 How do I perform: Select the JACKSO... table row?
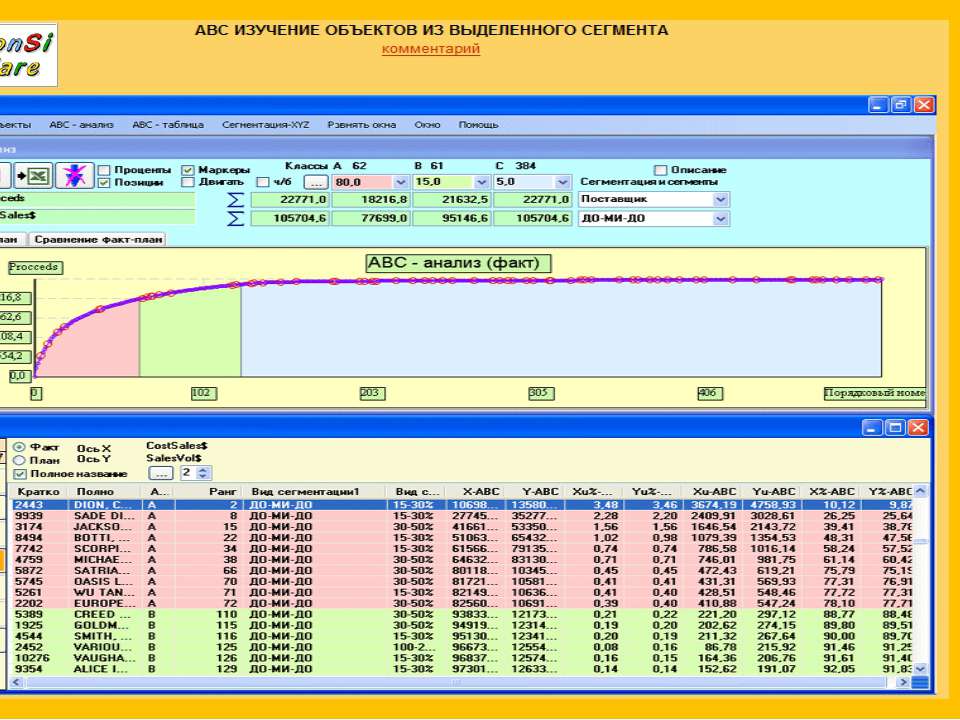pyautogui.click(x=462, y=527)
